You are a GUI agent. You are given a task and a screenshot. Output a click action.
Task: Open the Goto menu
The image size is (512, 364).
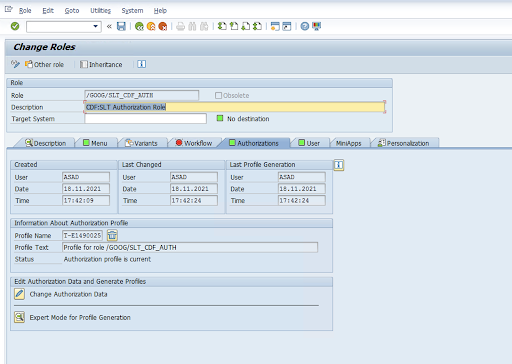72,11
